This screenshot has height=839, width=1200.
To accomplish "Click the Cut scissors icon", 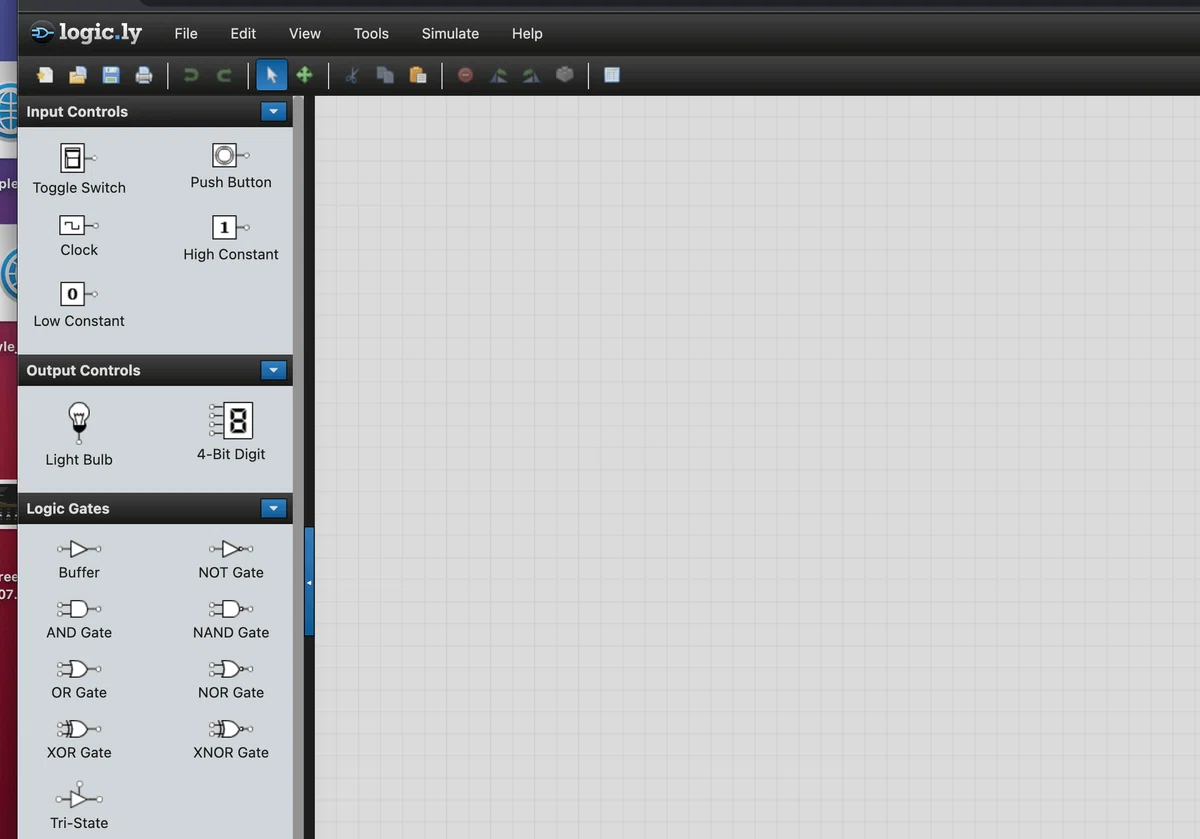I will [x=351, y=75].
